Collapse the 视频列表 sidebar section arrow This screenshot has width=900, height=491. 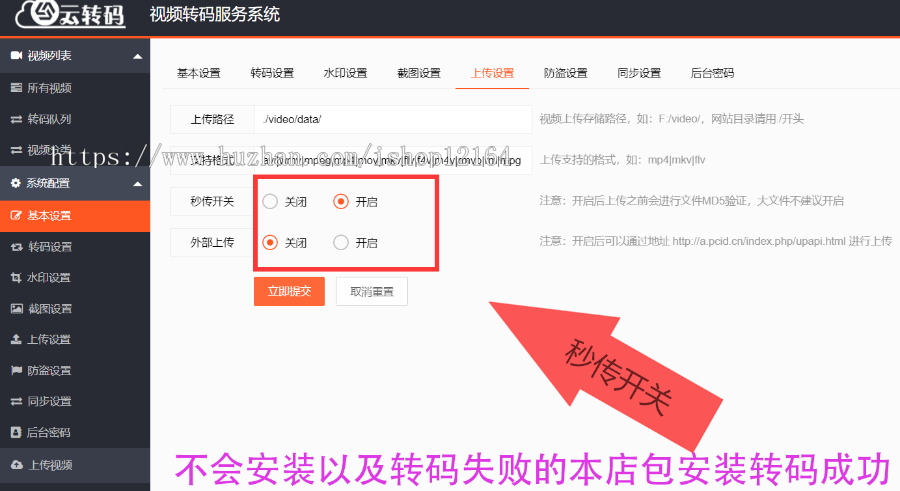click(x=137, y=56)
